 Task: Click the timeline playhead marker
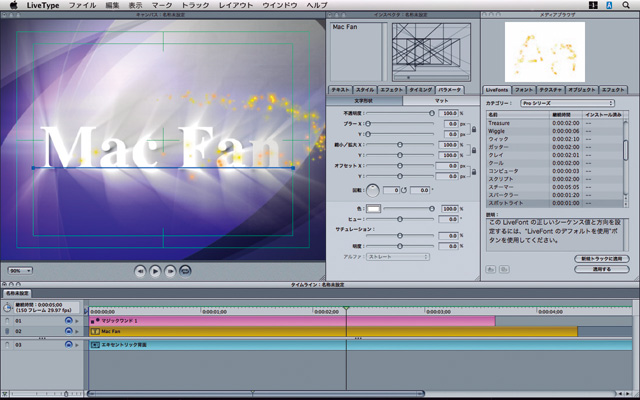click(346, 308)
